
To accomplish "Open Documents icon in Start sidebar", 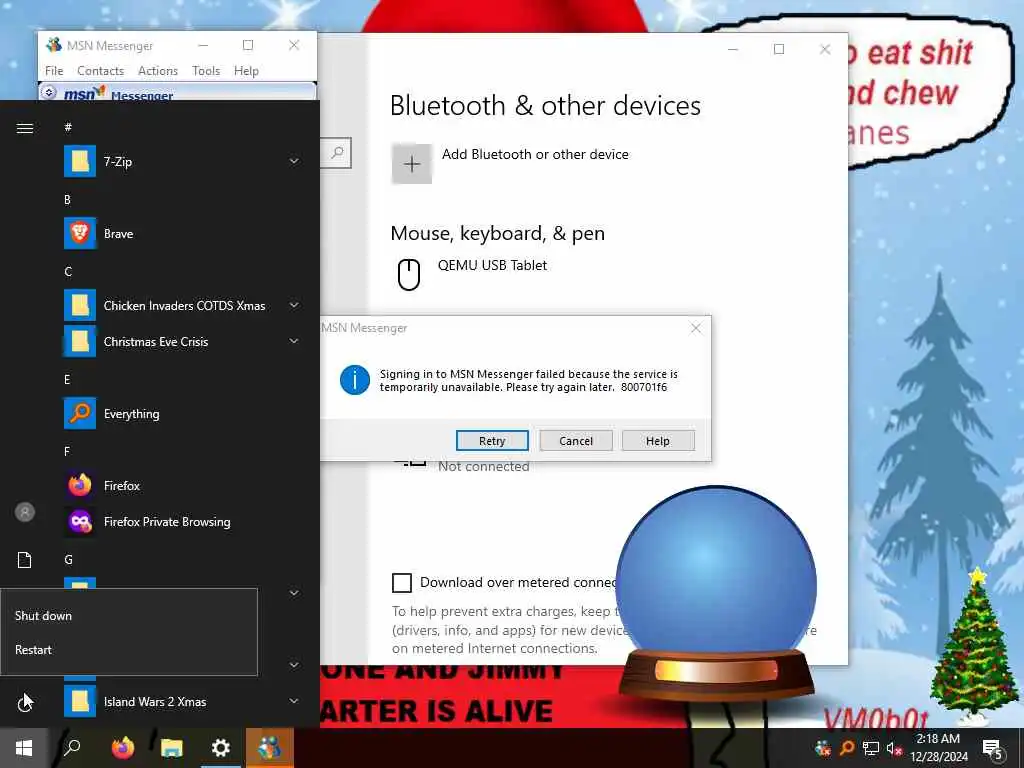I will [x=25, y=560].
